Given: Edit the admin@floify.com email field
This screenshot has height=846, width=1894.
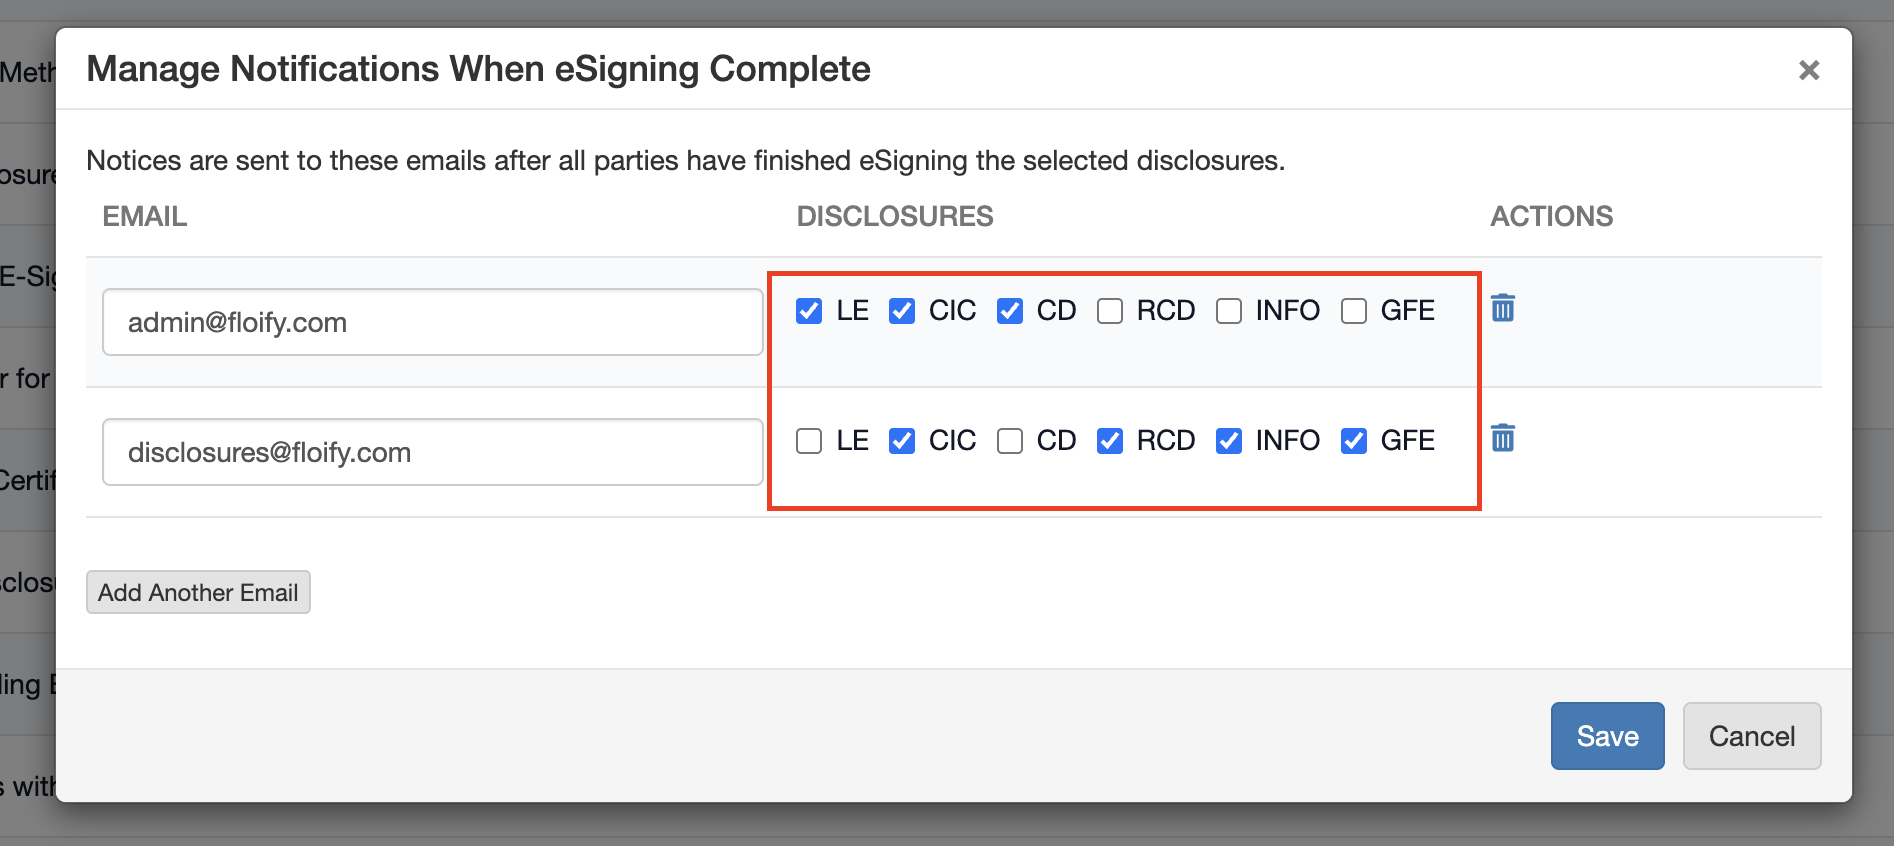Looking at the screenshot, I should click(432, 322).
